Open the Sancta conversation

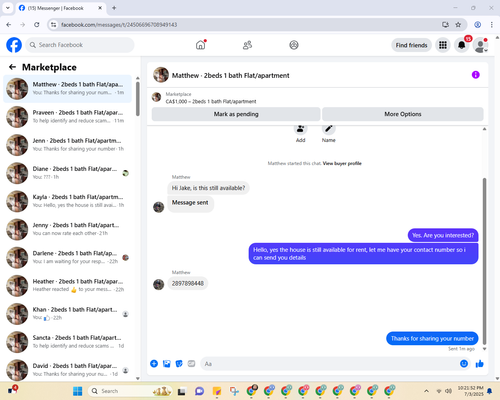(x=67, y=342)
